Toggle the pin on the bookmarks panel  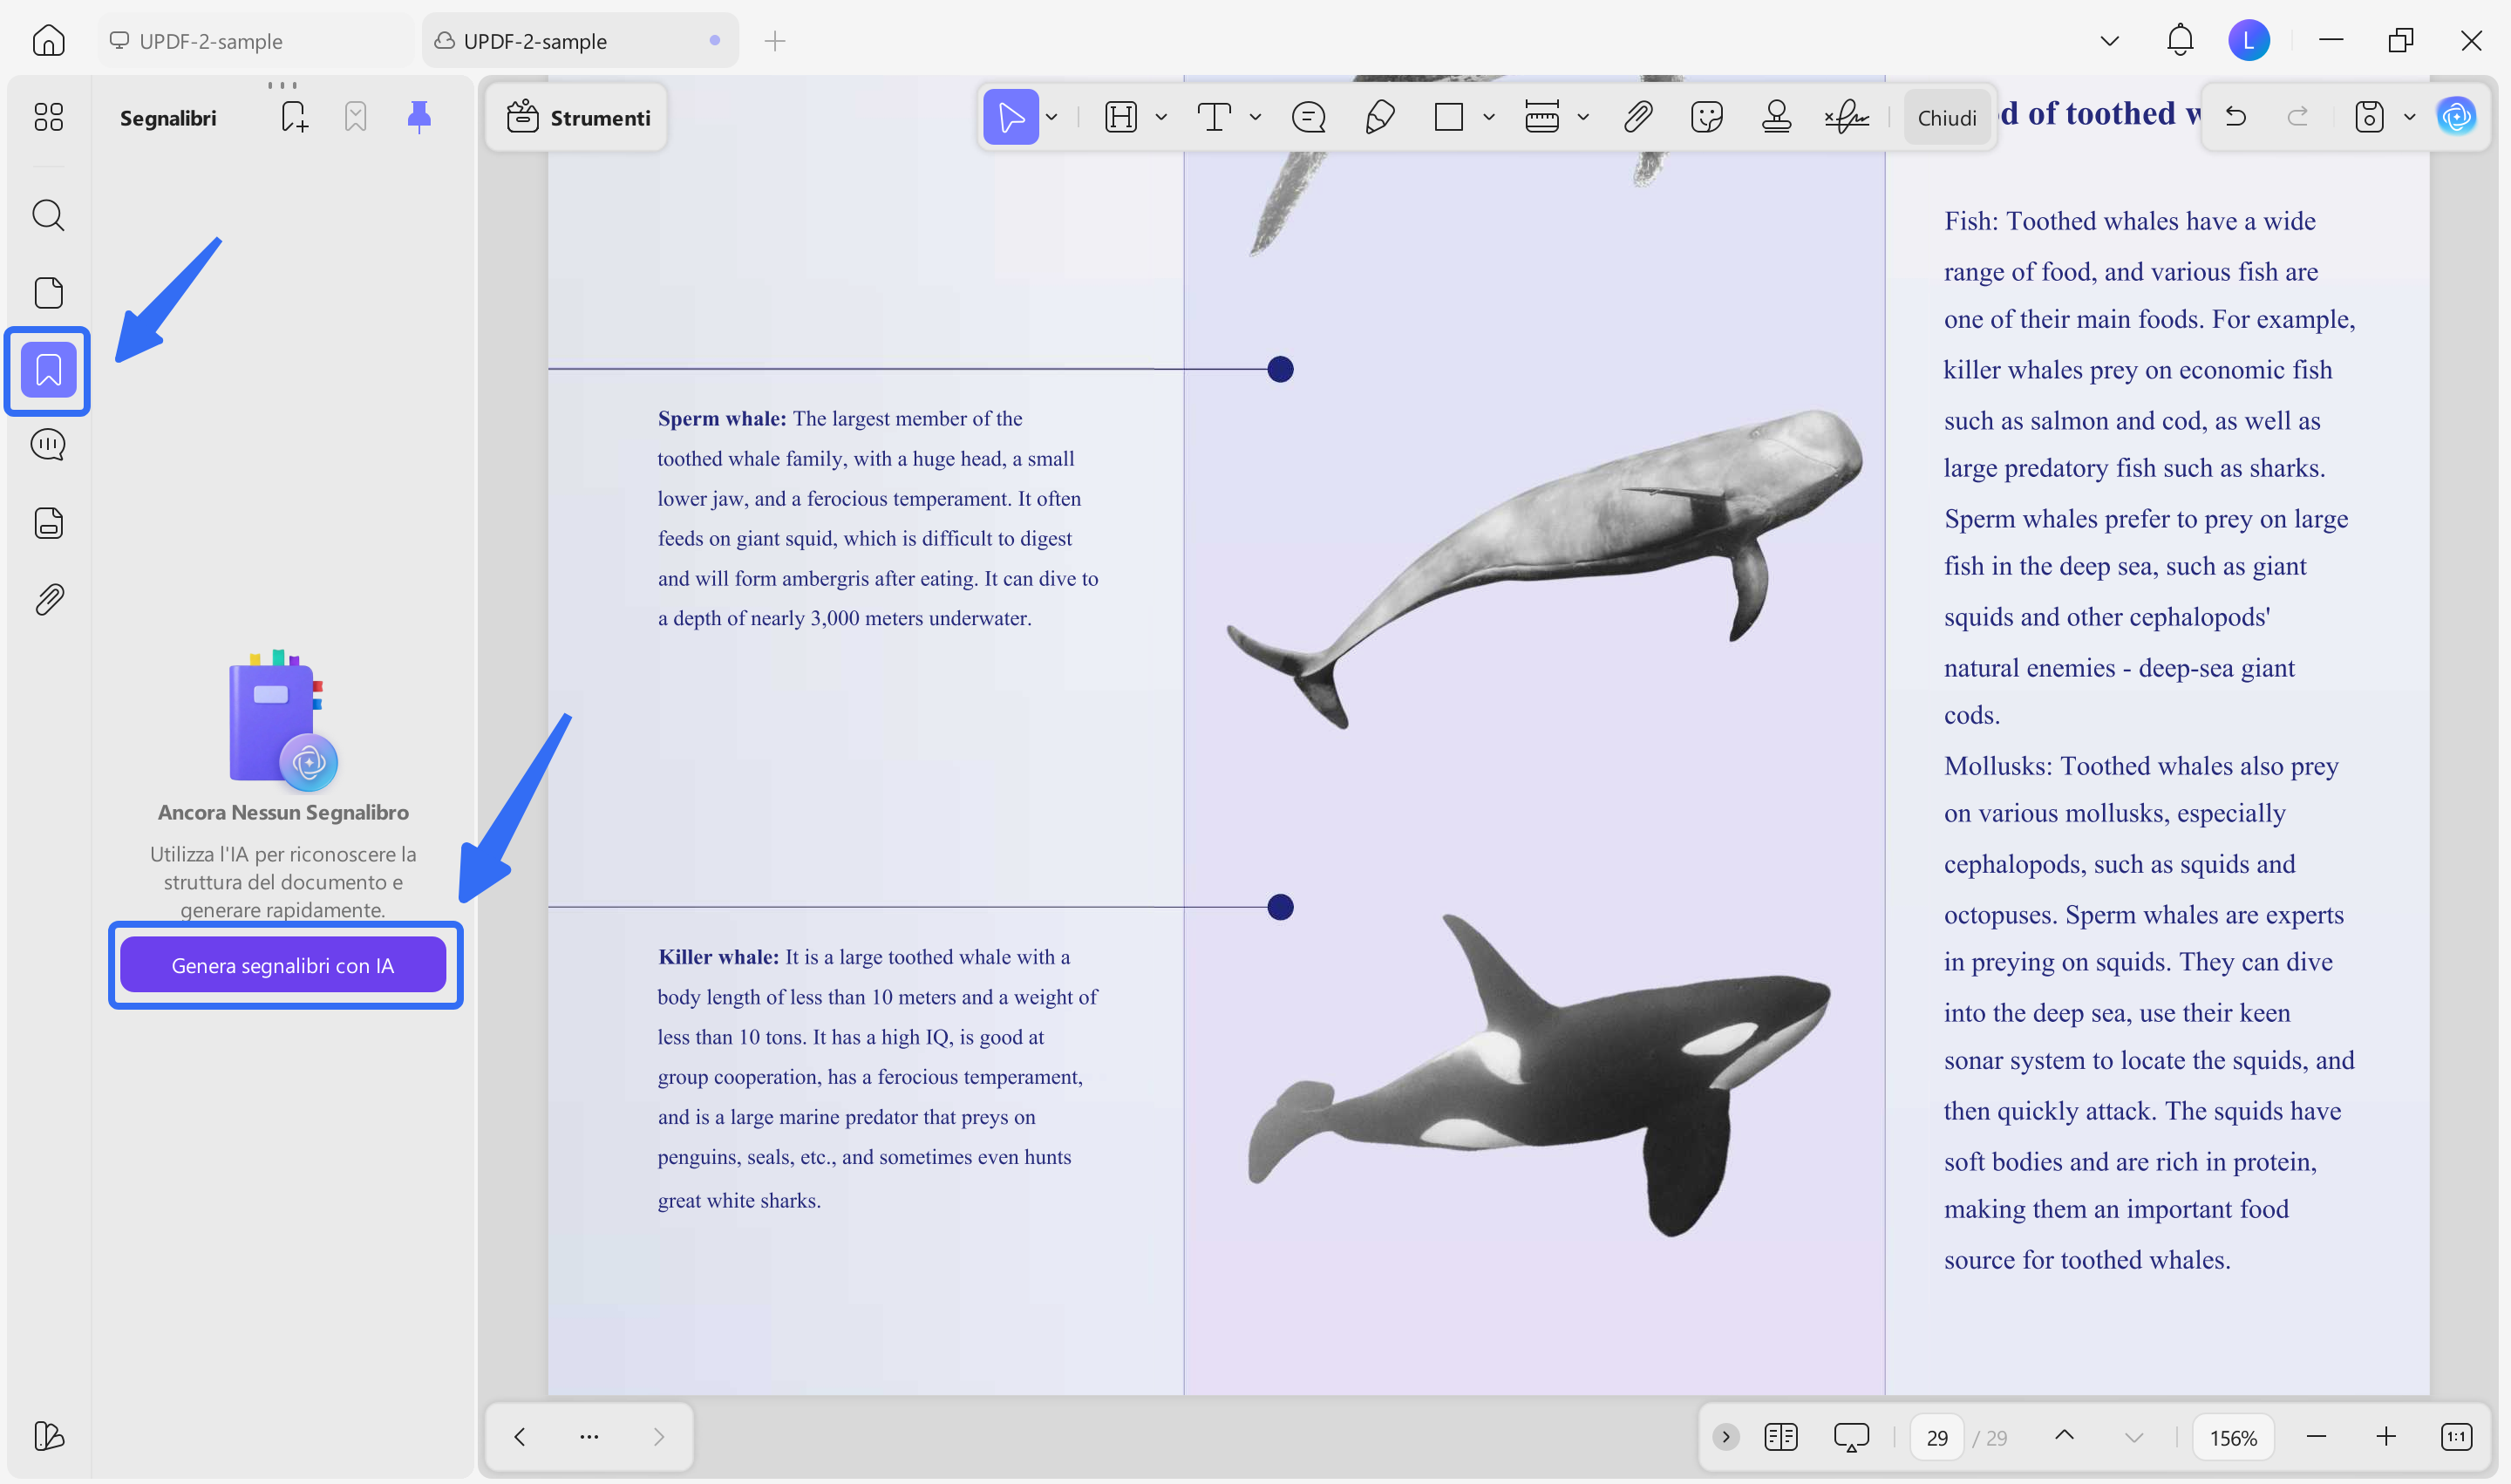419,117
